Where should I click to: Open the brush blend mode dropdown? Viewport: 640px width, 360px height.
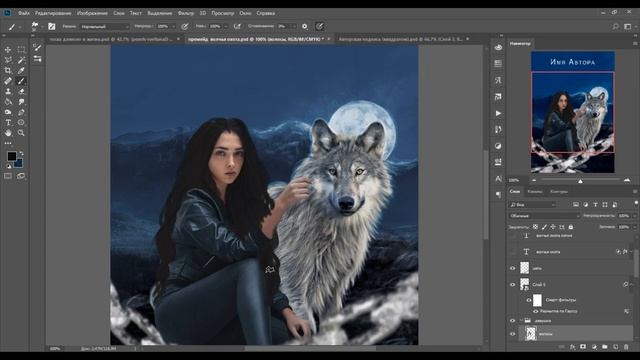pyautogui.click(x=104, y=26)
